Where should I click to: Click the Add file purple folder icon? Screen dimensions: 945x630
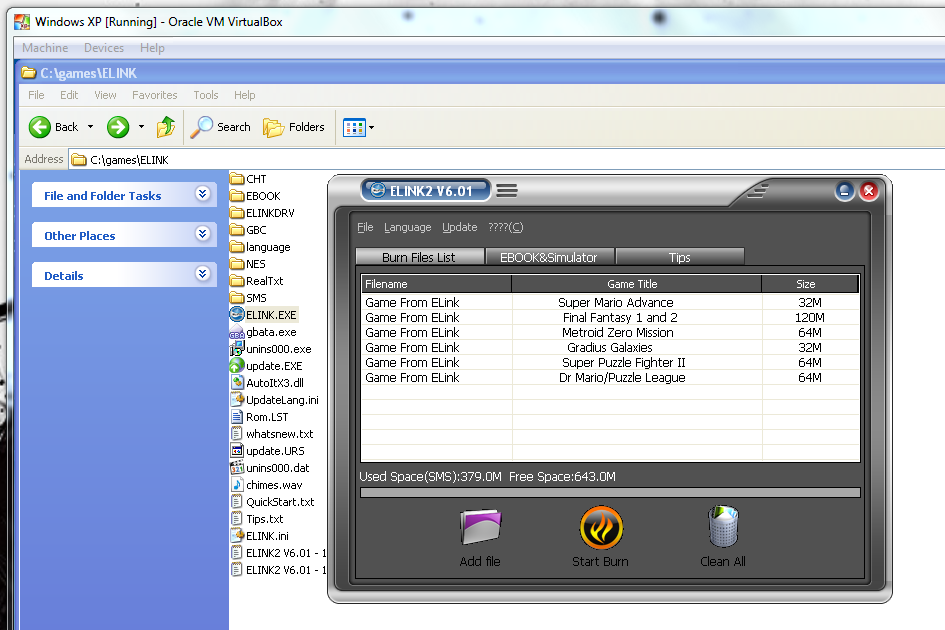pyautogui.click(x=480, y=527)
